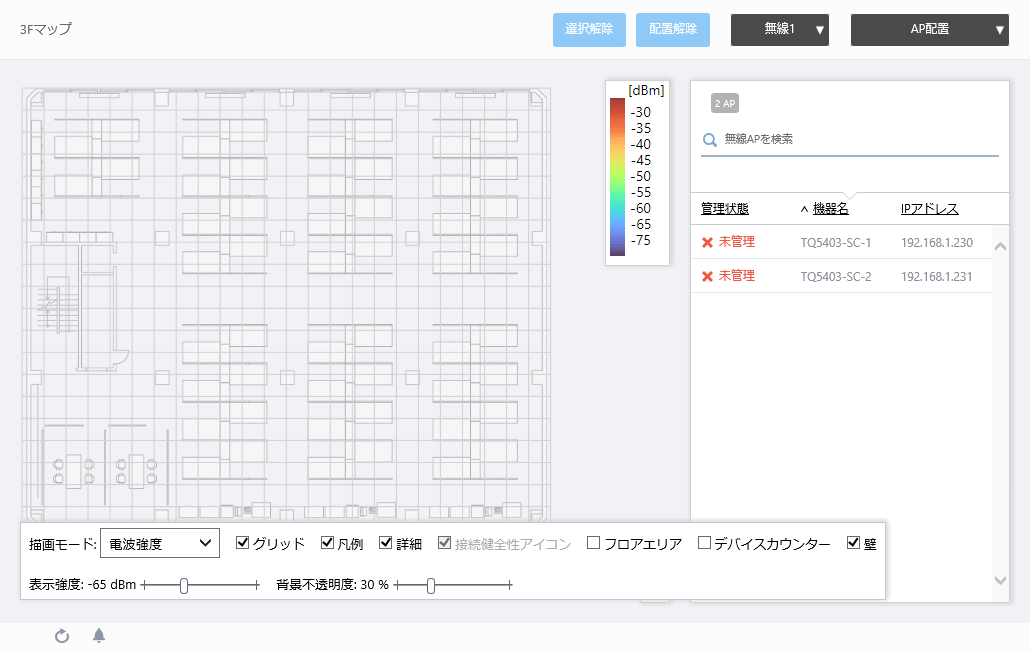Open the notification bell icon
Viewport: 1030px width, 652px height.
coord(99,636)
